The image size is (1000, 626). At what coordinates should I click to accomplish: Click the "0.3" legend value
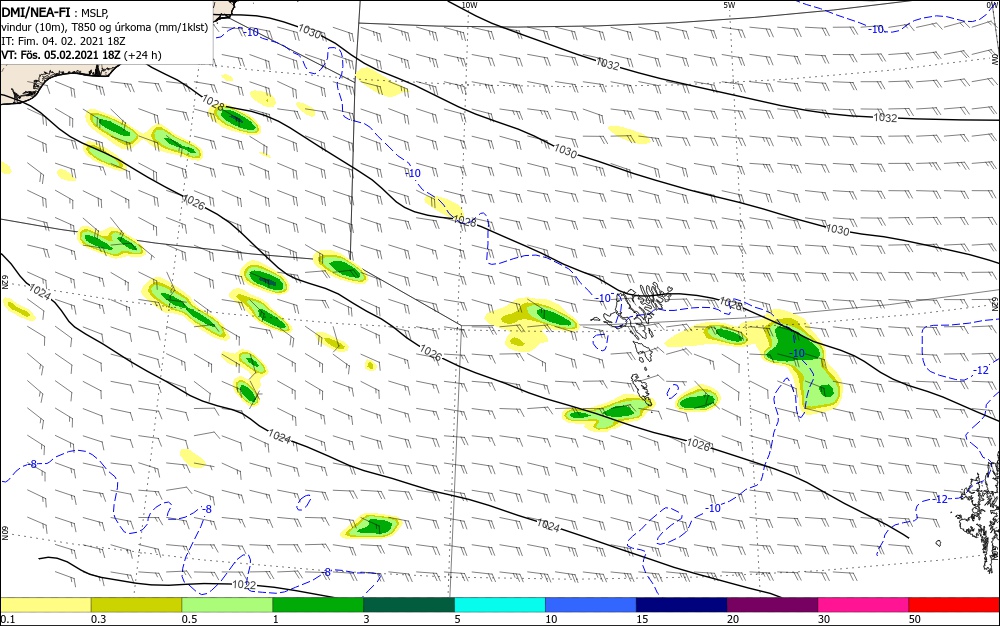99,619
